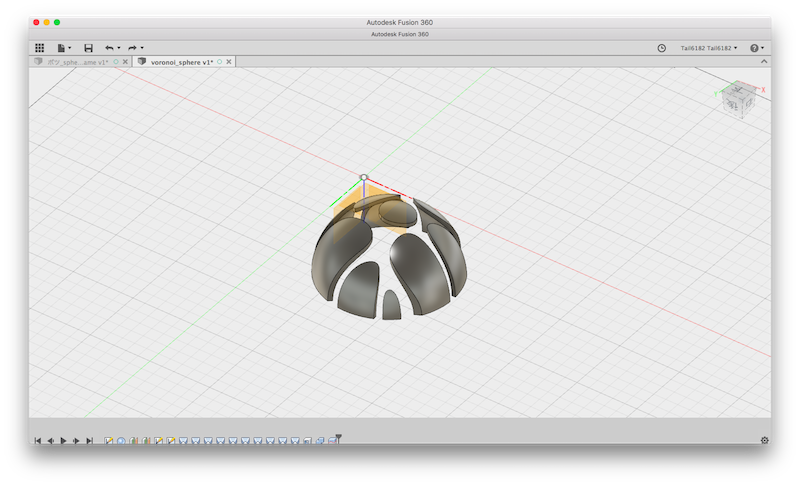This screenshot has height=485, width=800.
Task: Redo the last action
Action: pos(132,48)
